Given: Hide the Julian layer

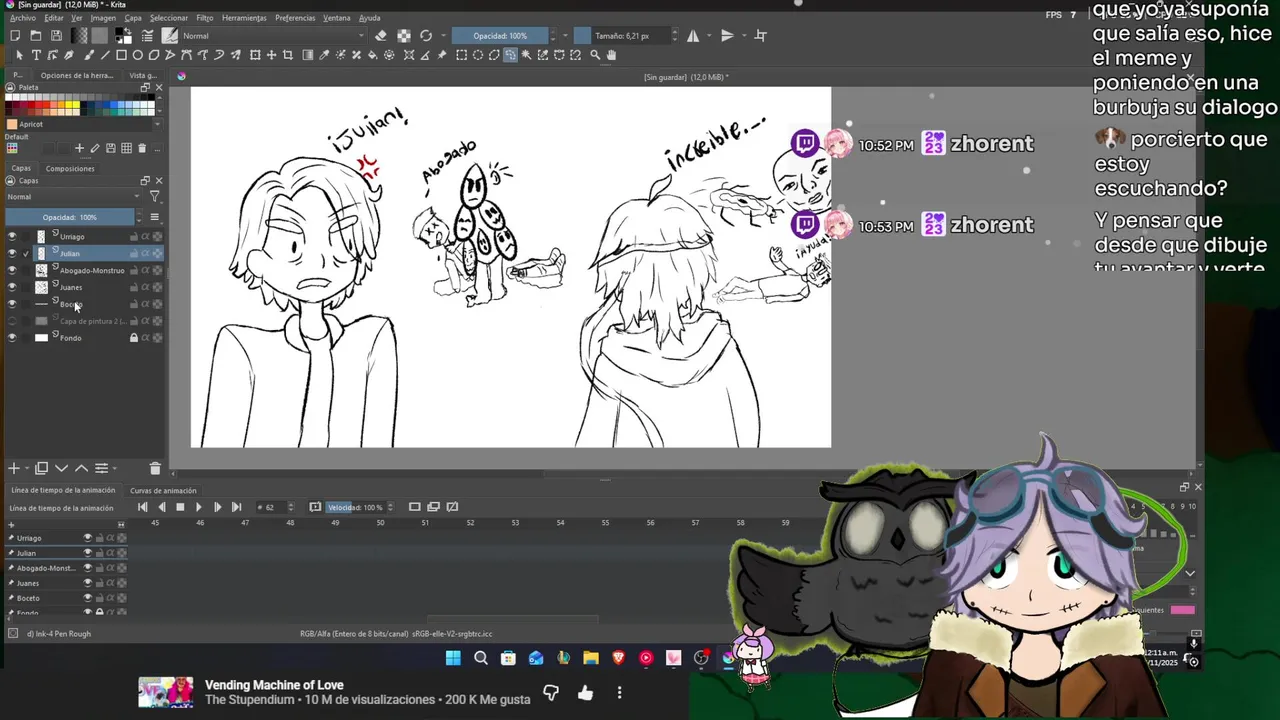Looking at the screenshot, I should pyautogui.click(x=12, y=253).
